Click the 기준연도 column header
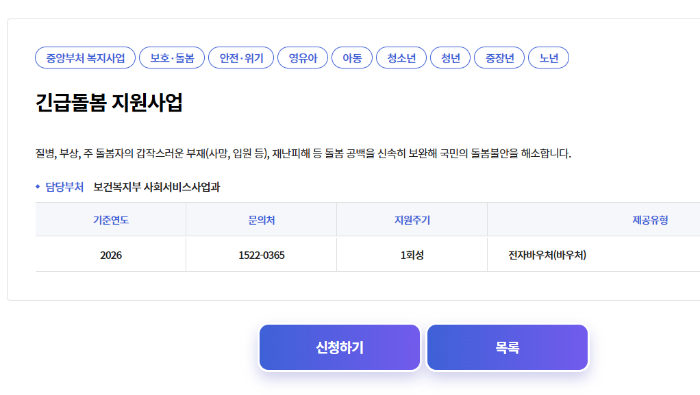 click(x=111, y=220)
